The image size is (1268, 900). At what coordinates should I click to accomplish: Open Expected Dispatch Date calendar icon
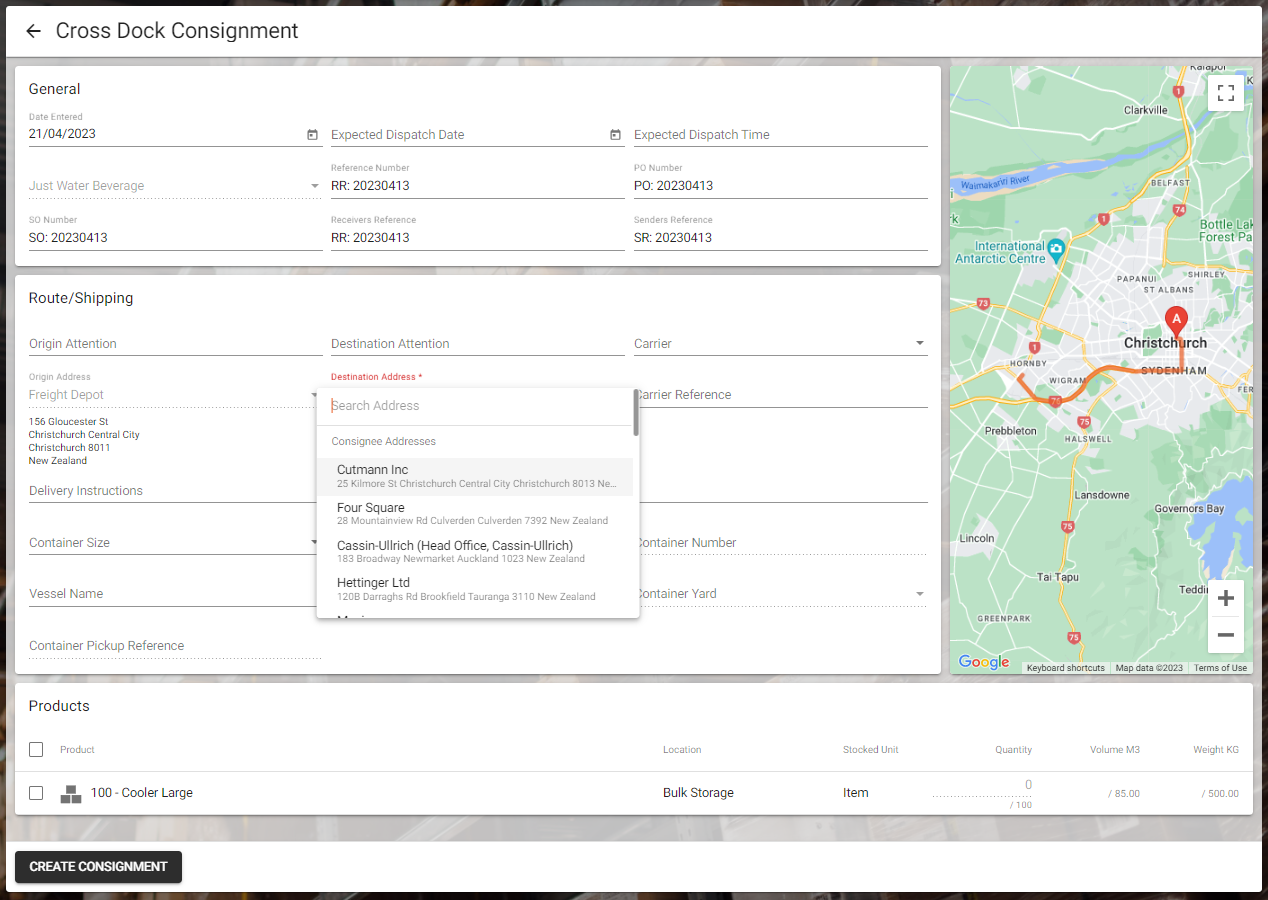pos(615,135)
